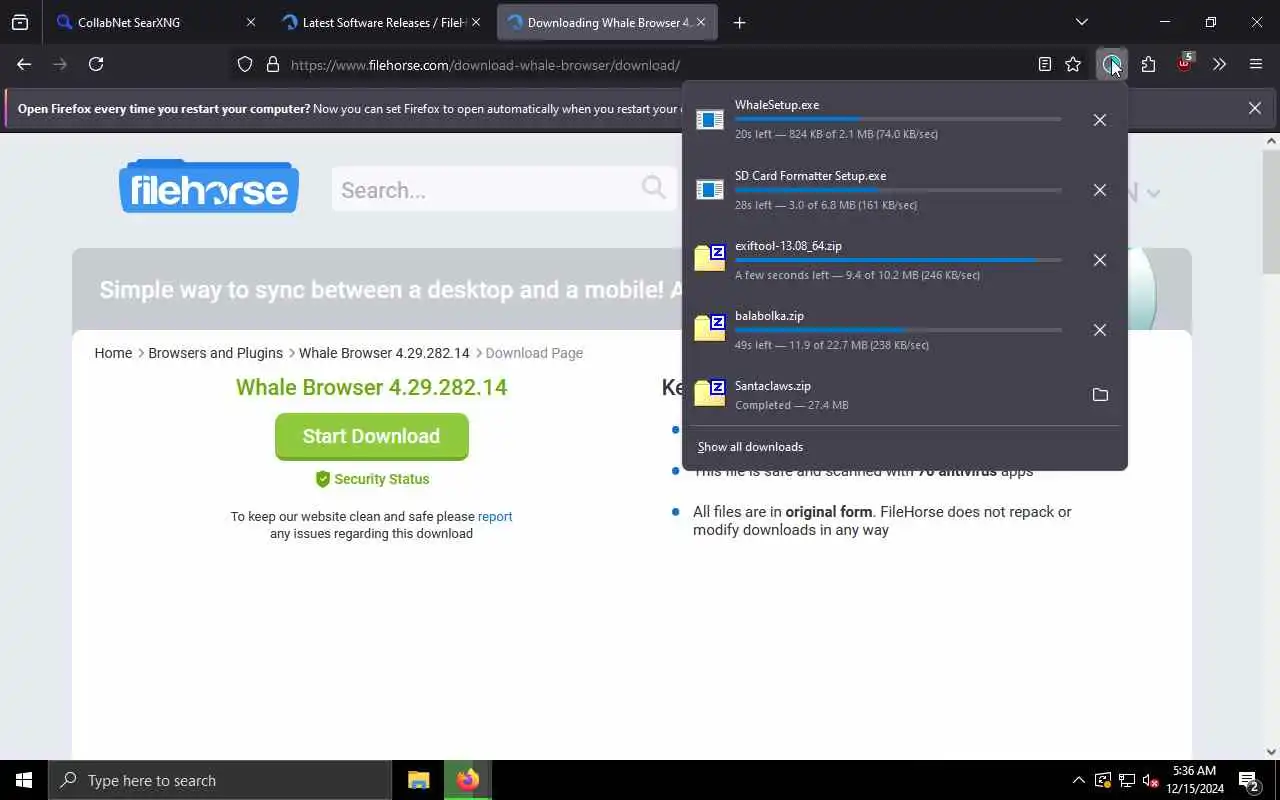Go back to previous page
Screen dimensions: 1280x800
click(24, 64)
